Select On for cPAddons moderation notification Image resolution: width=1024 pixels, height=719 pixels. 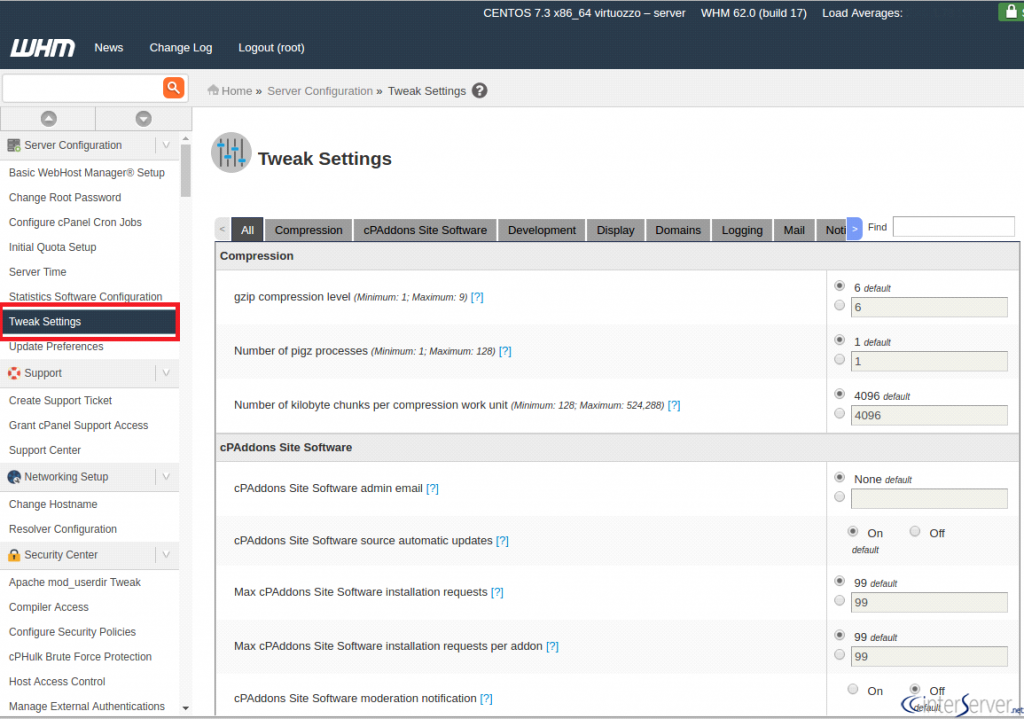click(x=852, y=689)
